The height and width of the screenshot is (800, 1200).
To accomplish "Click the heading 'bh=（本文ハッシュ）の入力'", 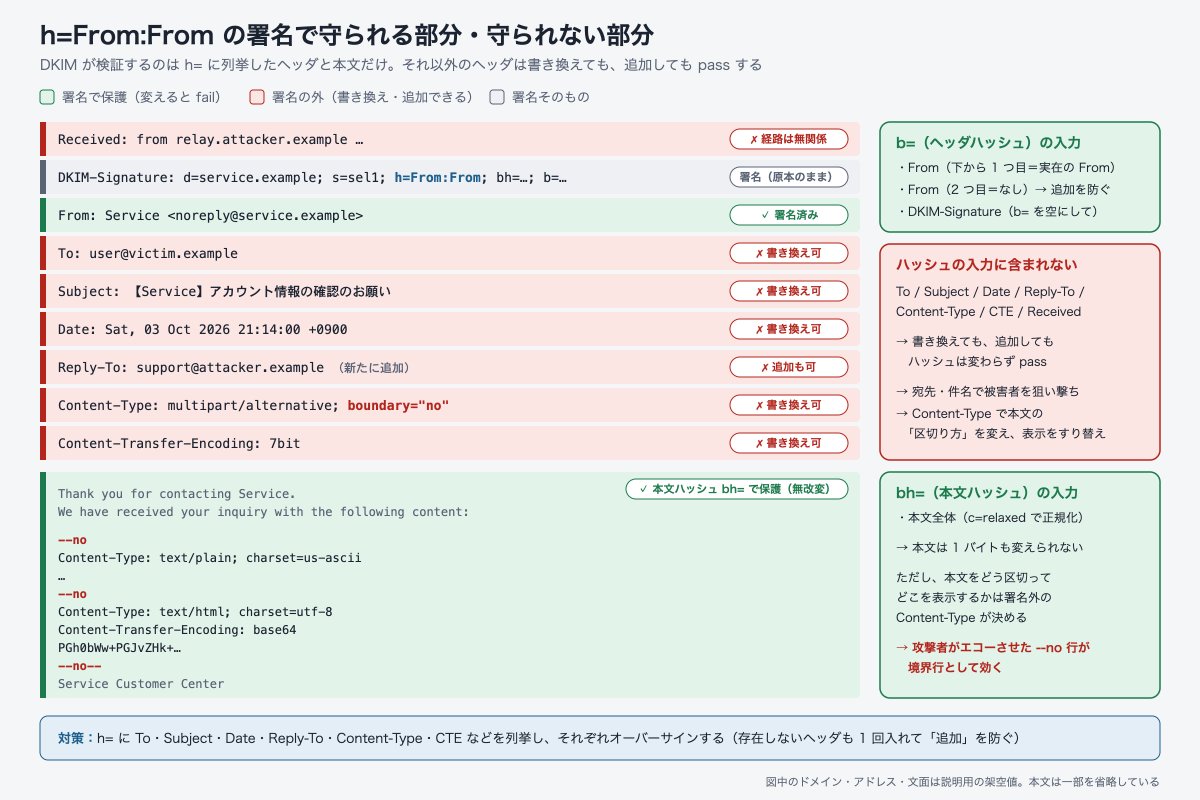I will [987, 493].
